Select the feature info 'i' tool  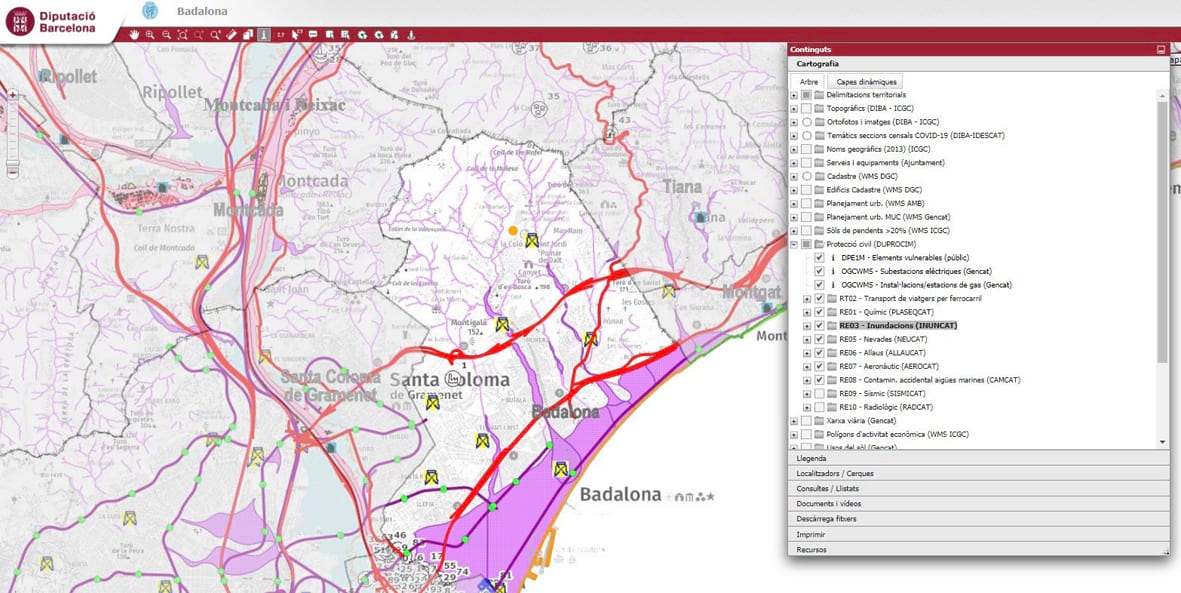point(264,35)
